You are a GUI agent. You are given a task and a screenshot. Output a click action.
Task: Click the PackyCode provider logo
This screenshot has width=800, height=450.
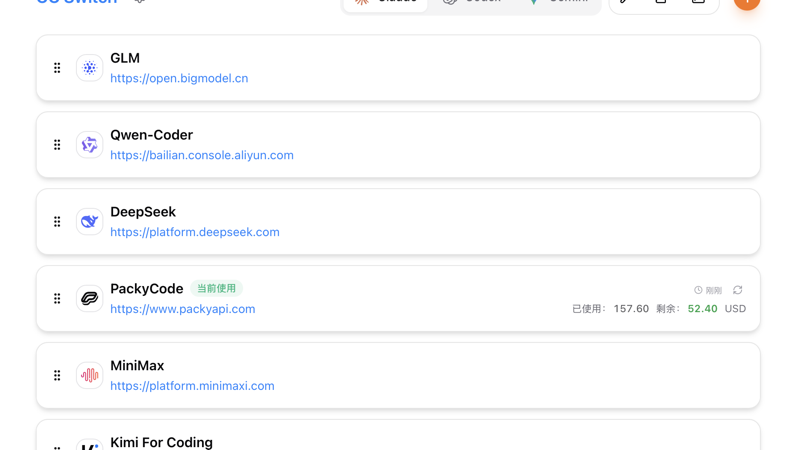(89, 298)
